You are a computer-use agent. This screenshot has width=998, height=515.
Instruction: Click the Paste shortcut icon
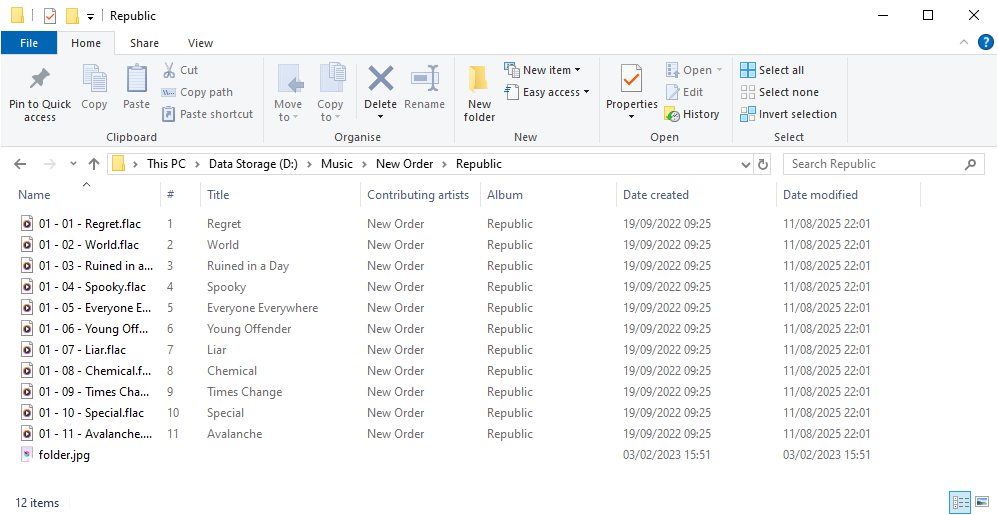169,114
